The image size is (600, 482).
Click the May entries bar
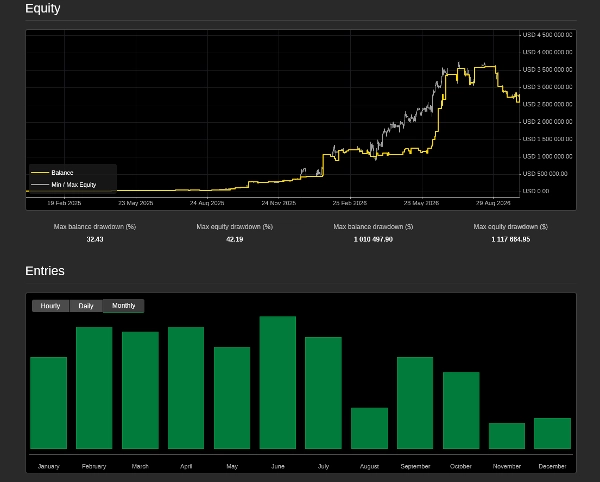232,398
